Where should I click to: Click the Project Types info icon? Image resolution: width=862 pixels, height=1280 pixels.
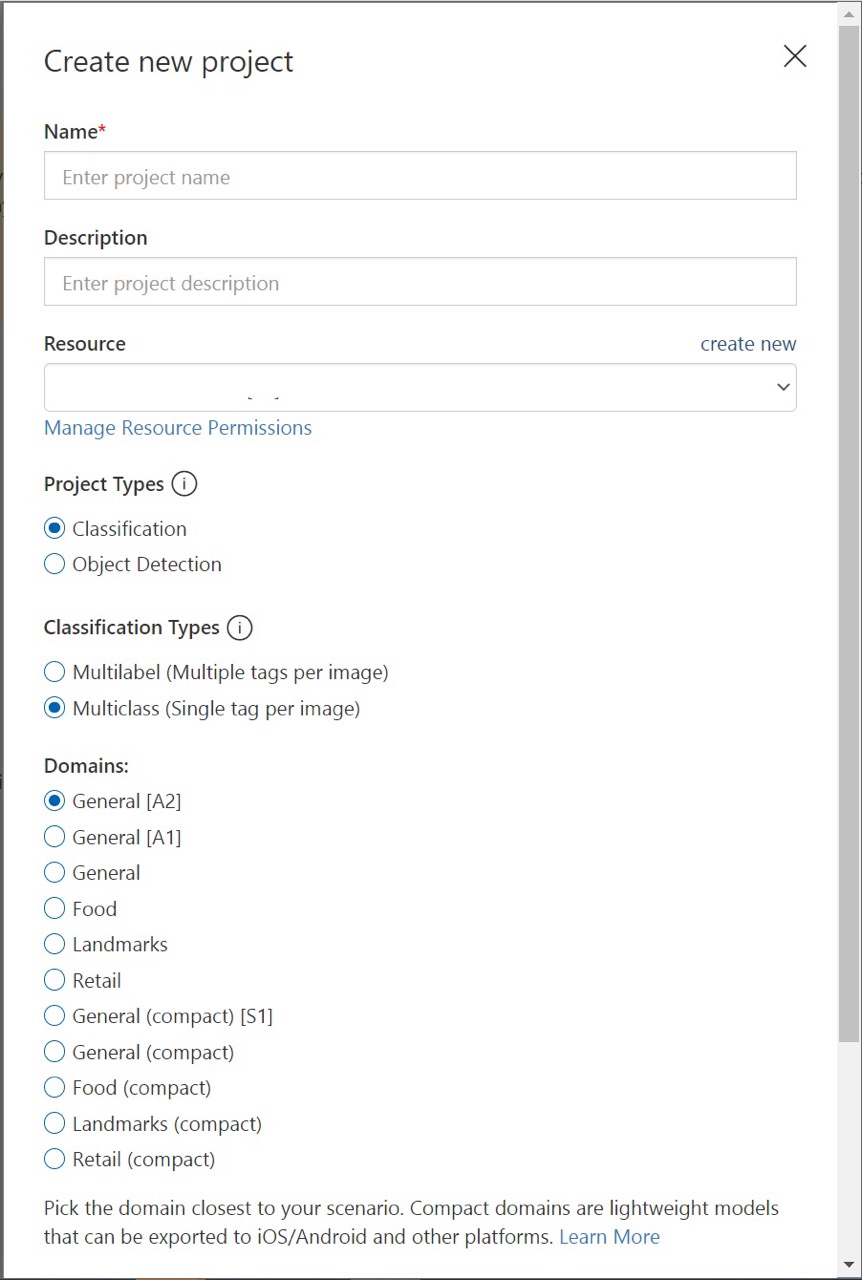coord(184,484)
